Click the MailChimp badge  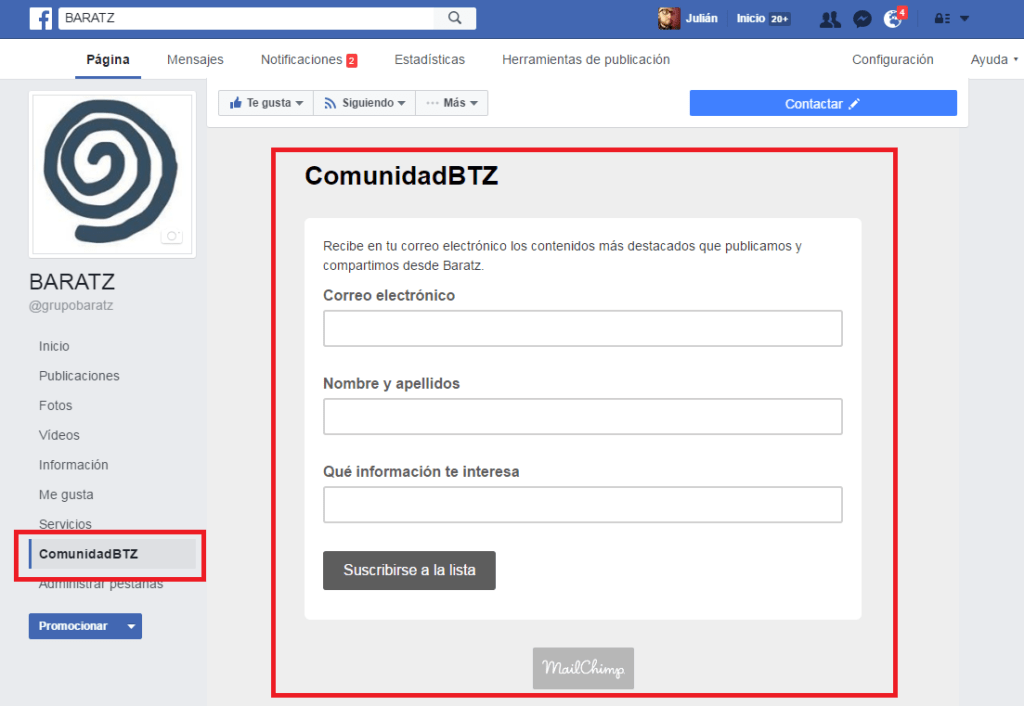pos(583,668)
